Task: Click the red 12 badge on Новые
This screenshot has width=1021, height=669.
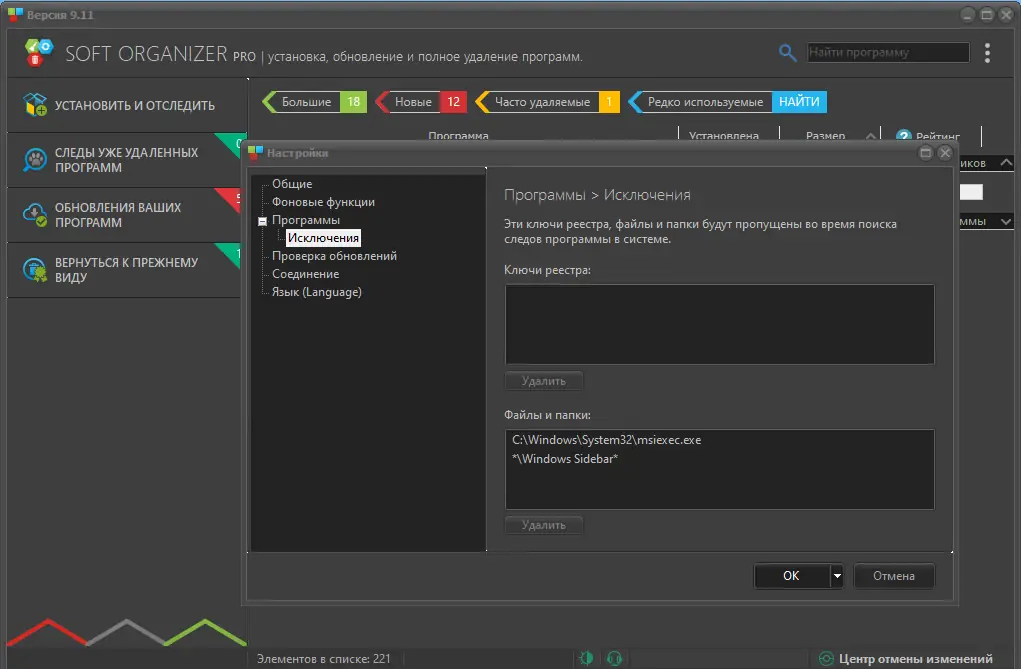Action: tap(453, 102)
